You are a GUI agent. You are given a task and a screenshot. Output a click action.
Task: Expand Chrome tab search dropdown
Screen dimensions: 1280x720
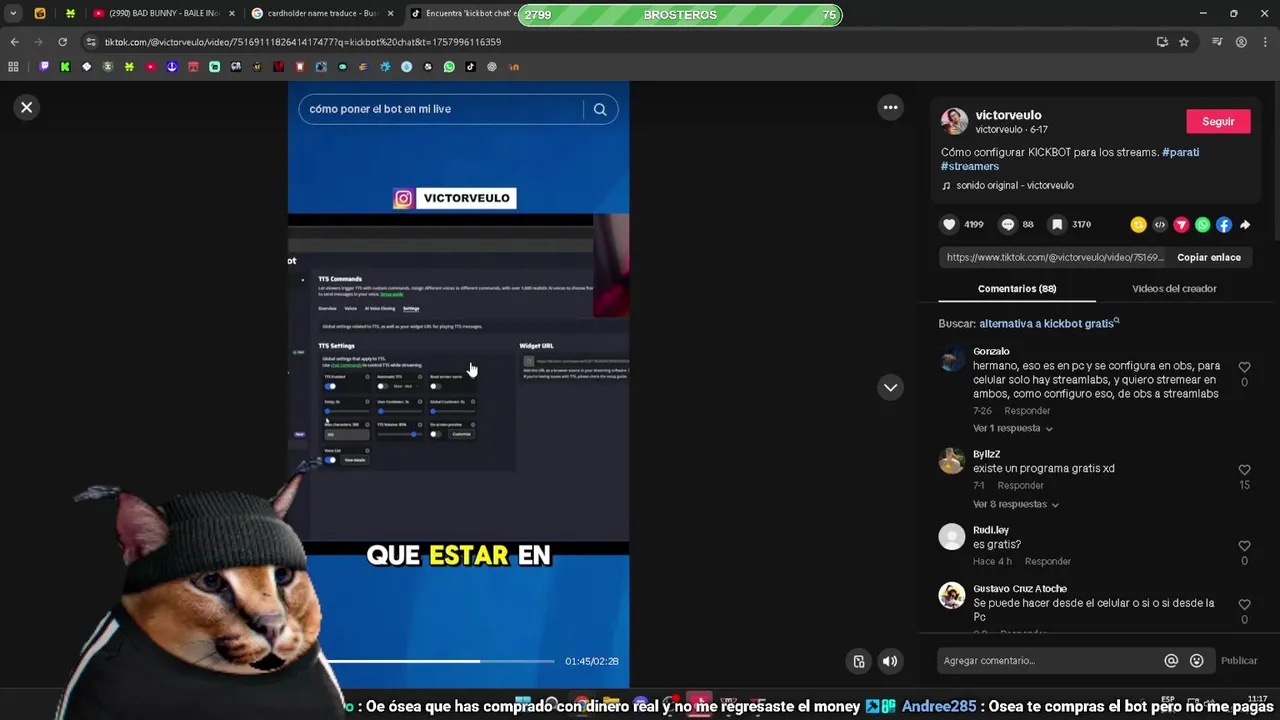pyautogui.click(x=13, y=13)
